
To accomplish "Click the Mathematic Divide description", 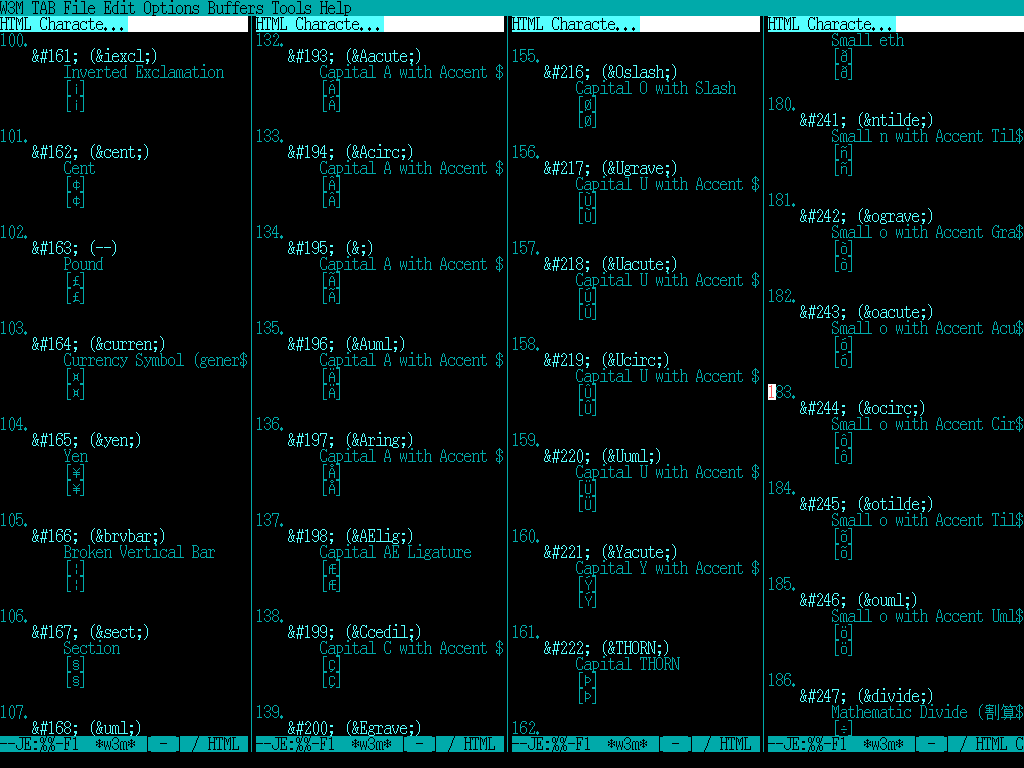I will coord(927,712).
